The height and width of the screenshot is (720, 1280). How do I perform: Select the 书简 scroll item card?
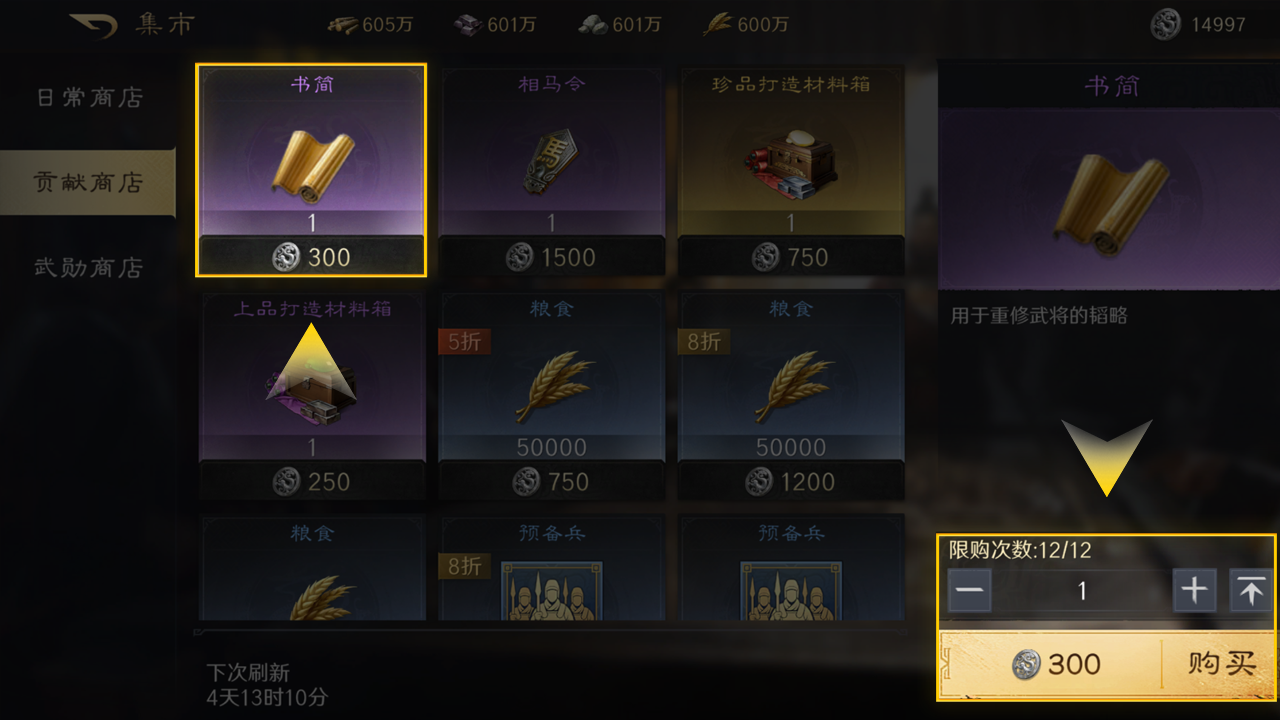coord(311,170)
